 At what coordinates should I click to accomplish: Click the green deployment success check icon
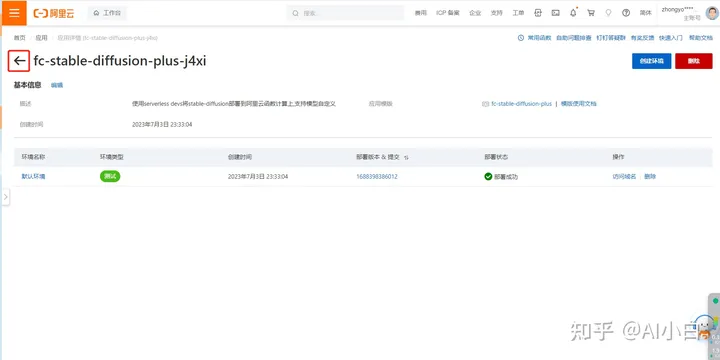pos(488,176)
